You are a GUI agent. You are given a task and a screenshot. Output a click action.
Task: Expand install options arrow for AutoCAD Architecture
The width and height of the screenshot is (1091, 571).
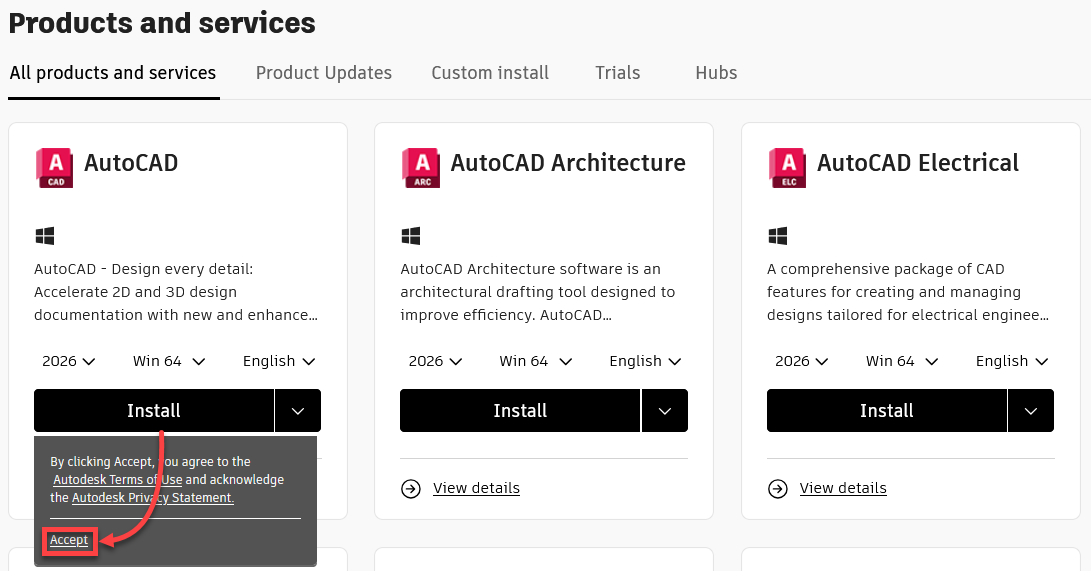[x=664, y=411]
